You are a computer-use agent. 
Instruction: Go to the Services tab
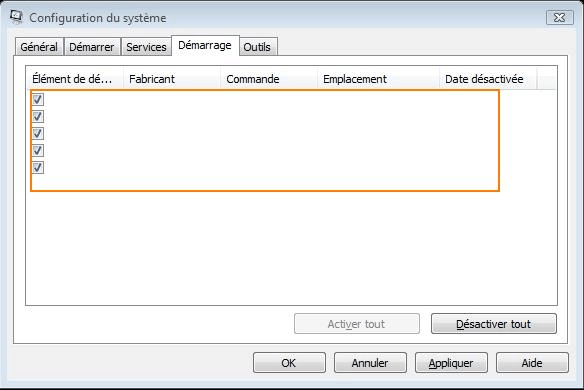[146, 47]
